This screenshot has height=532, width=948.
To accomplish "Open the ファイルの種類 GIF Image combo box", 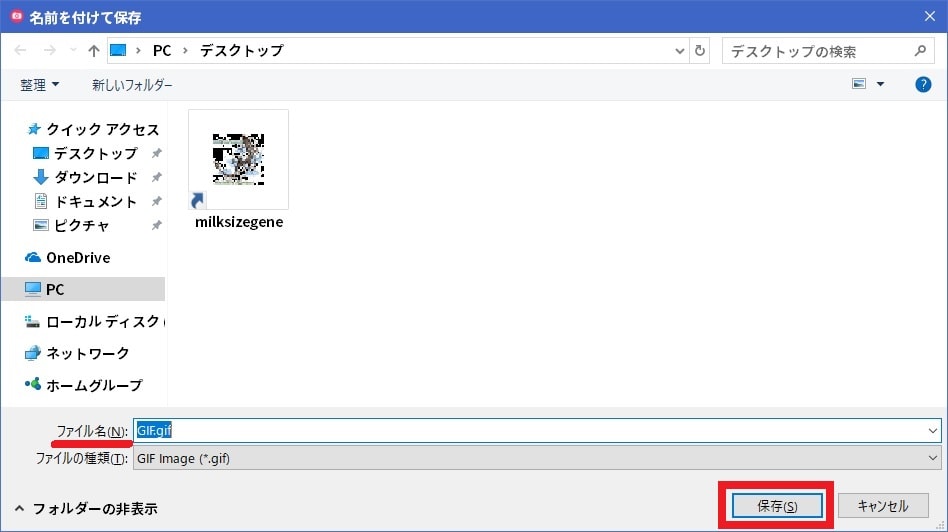I will click(x=537, y=458).
